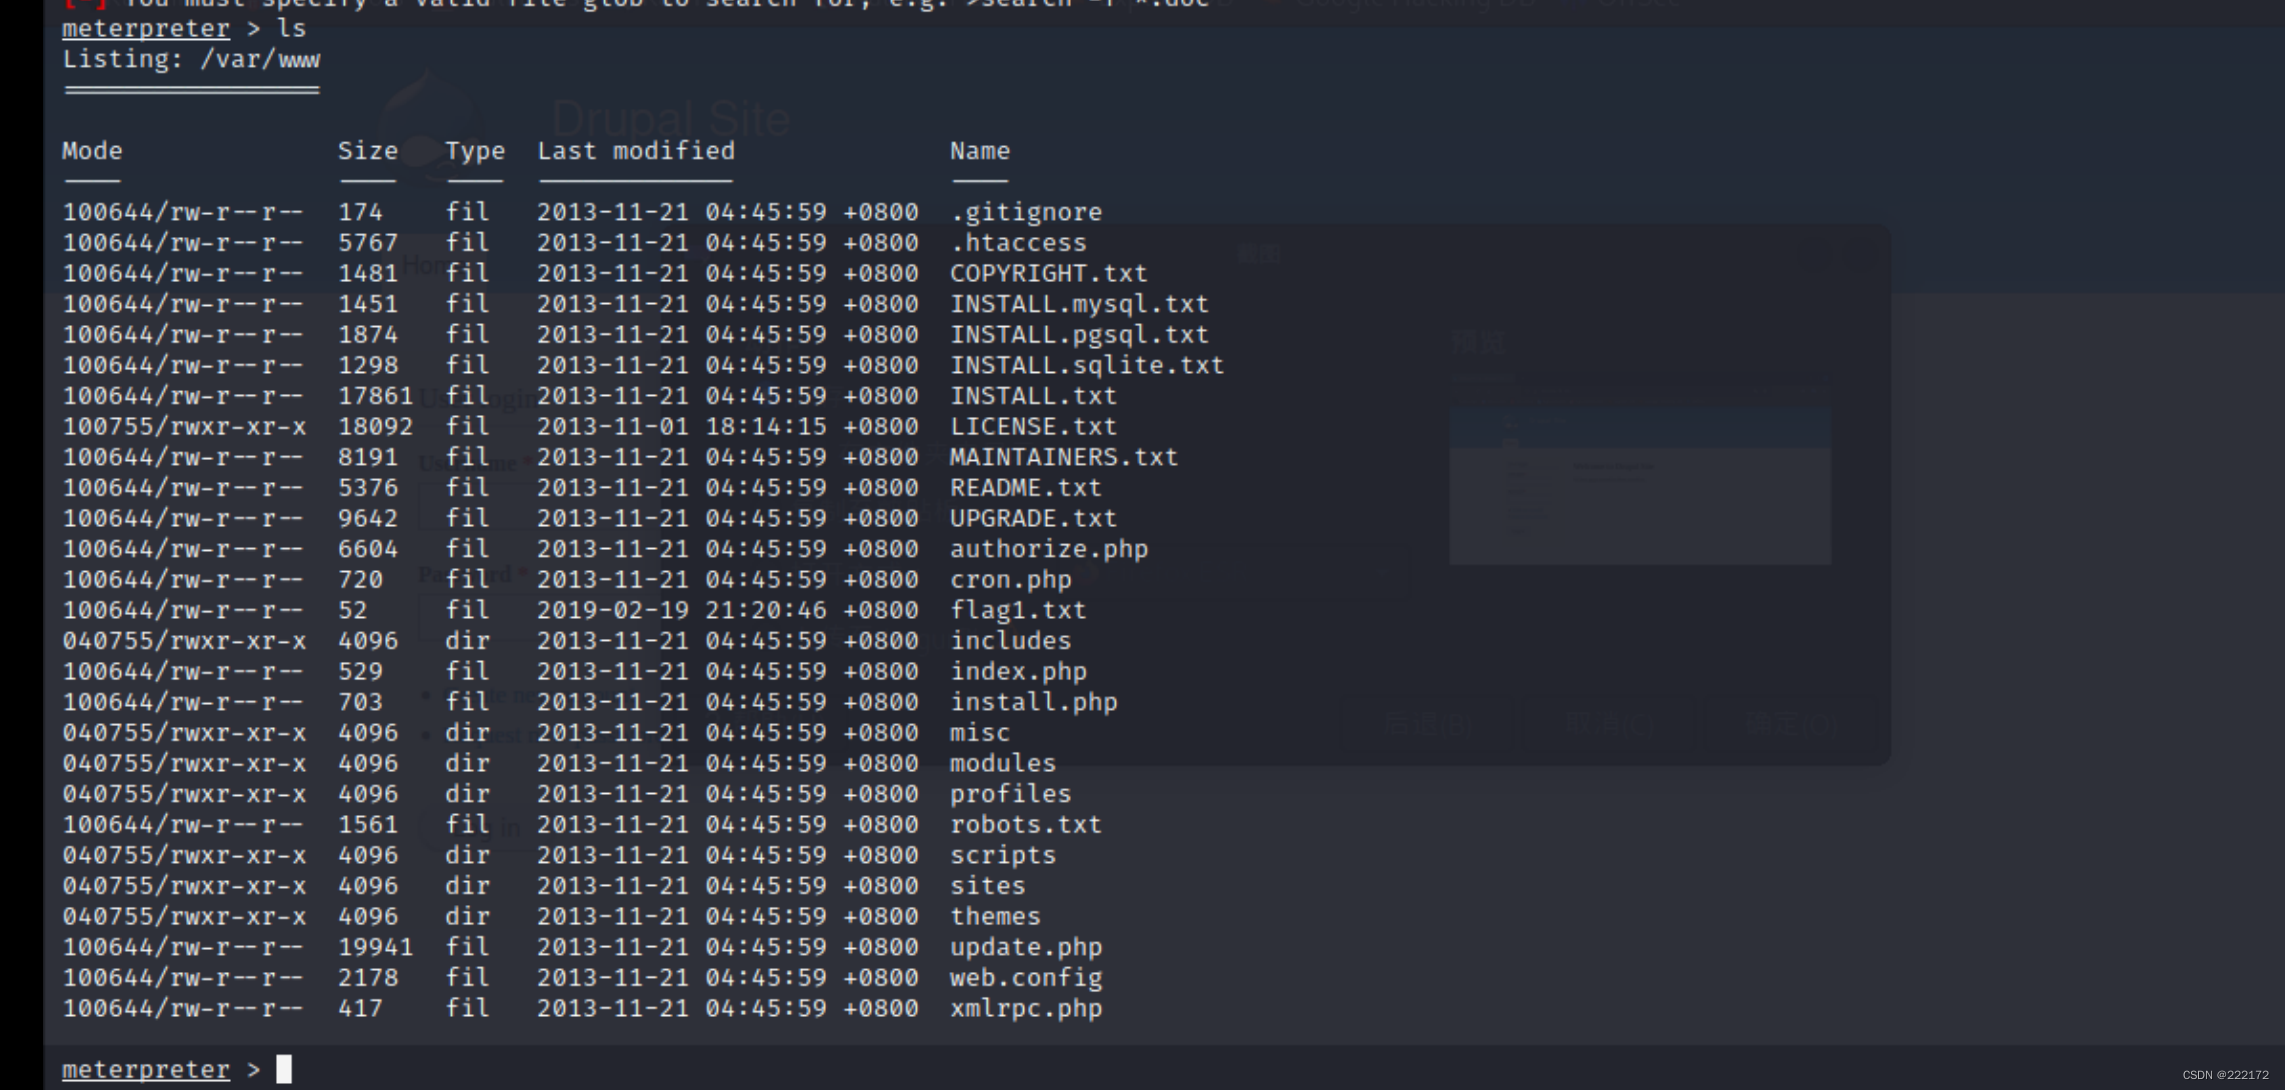Click the underlined meterpreter text at top

[x=145, y=28]
